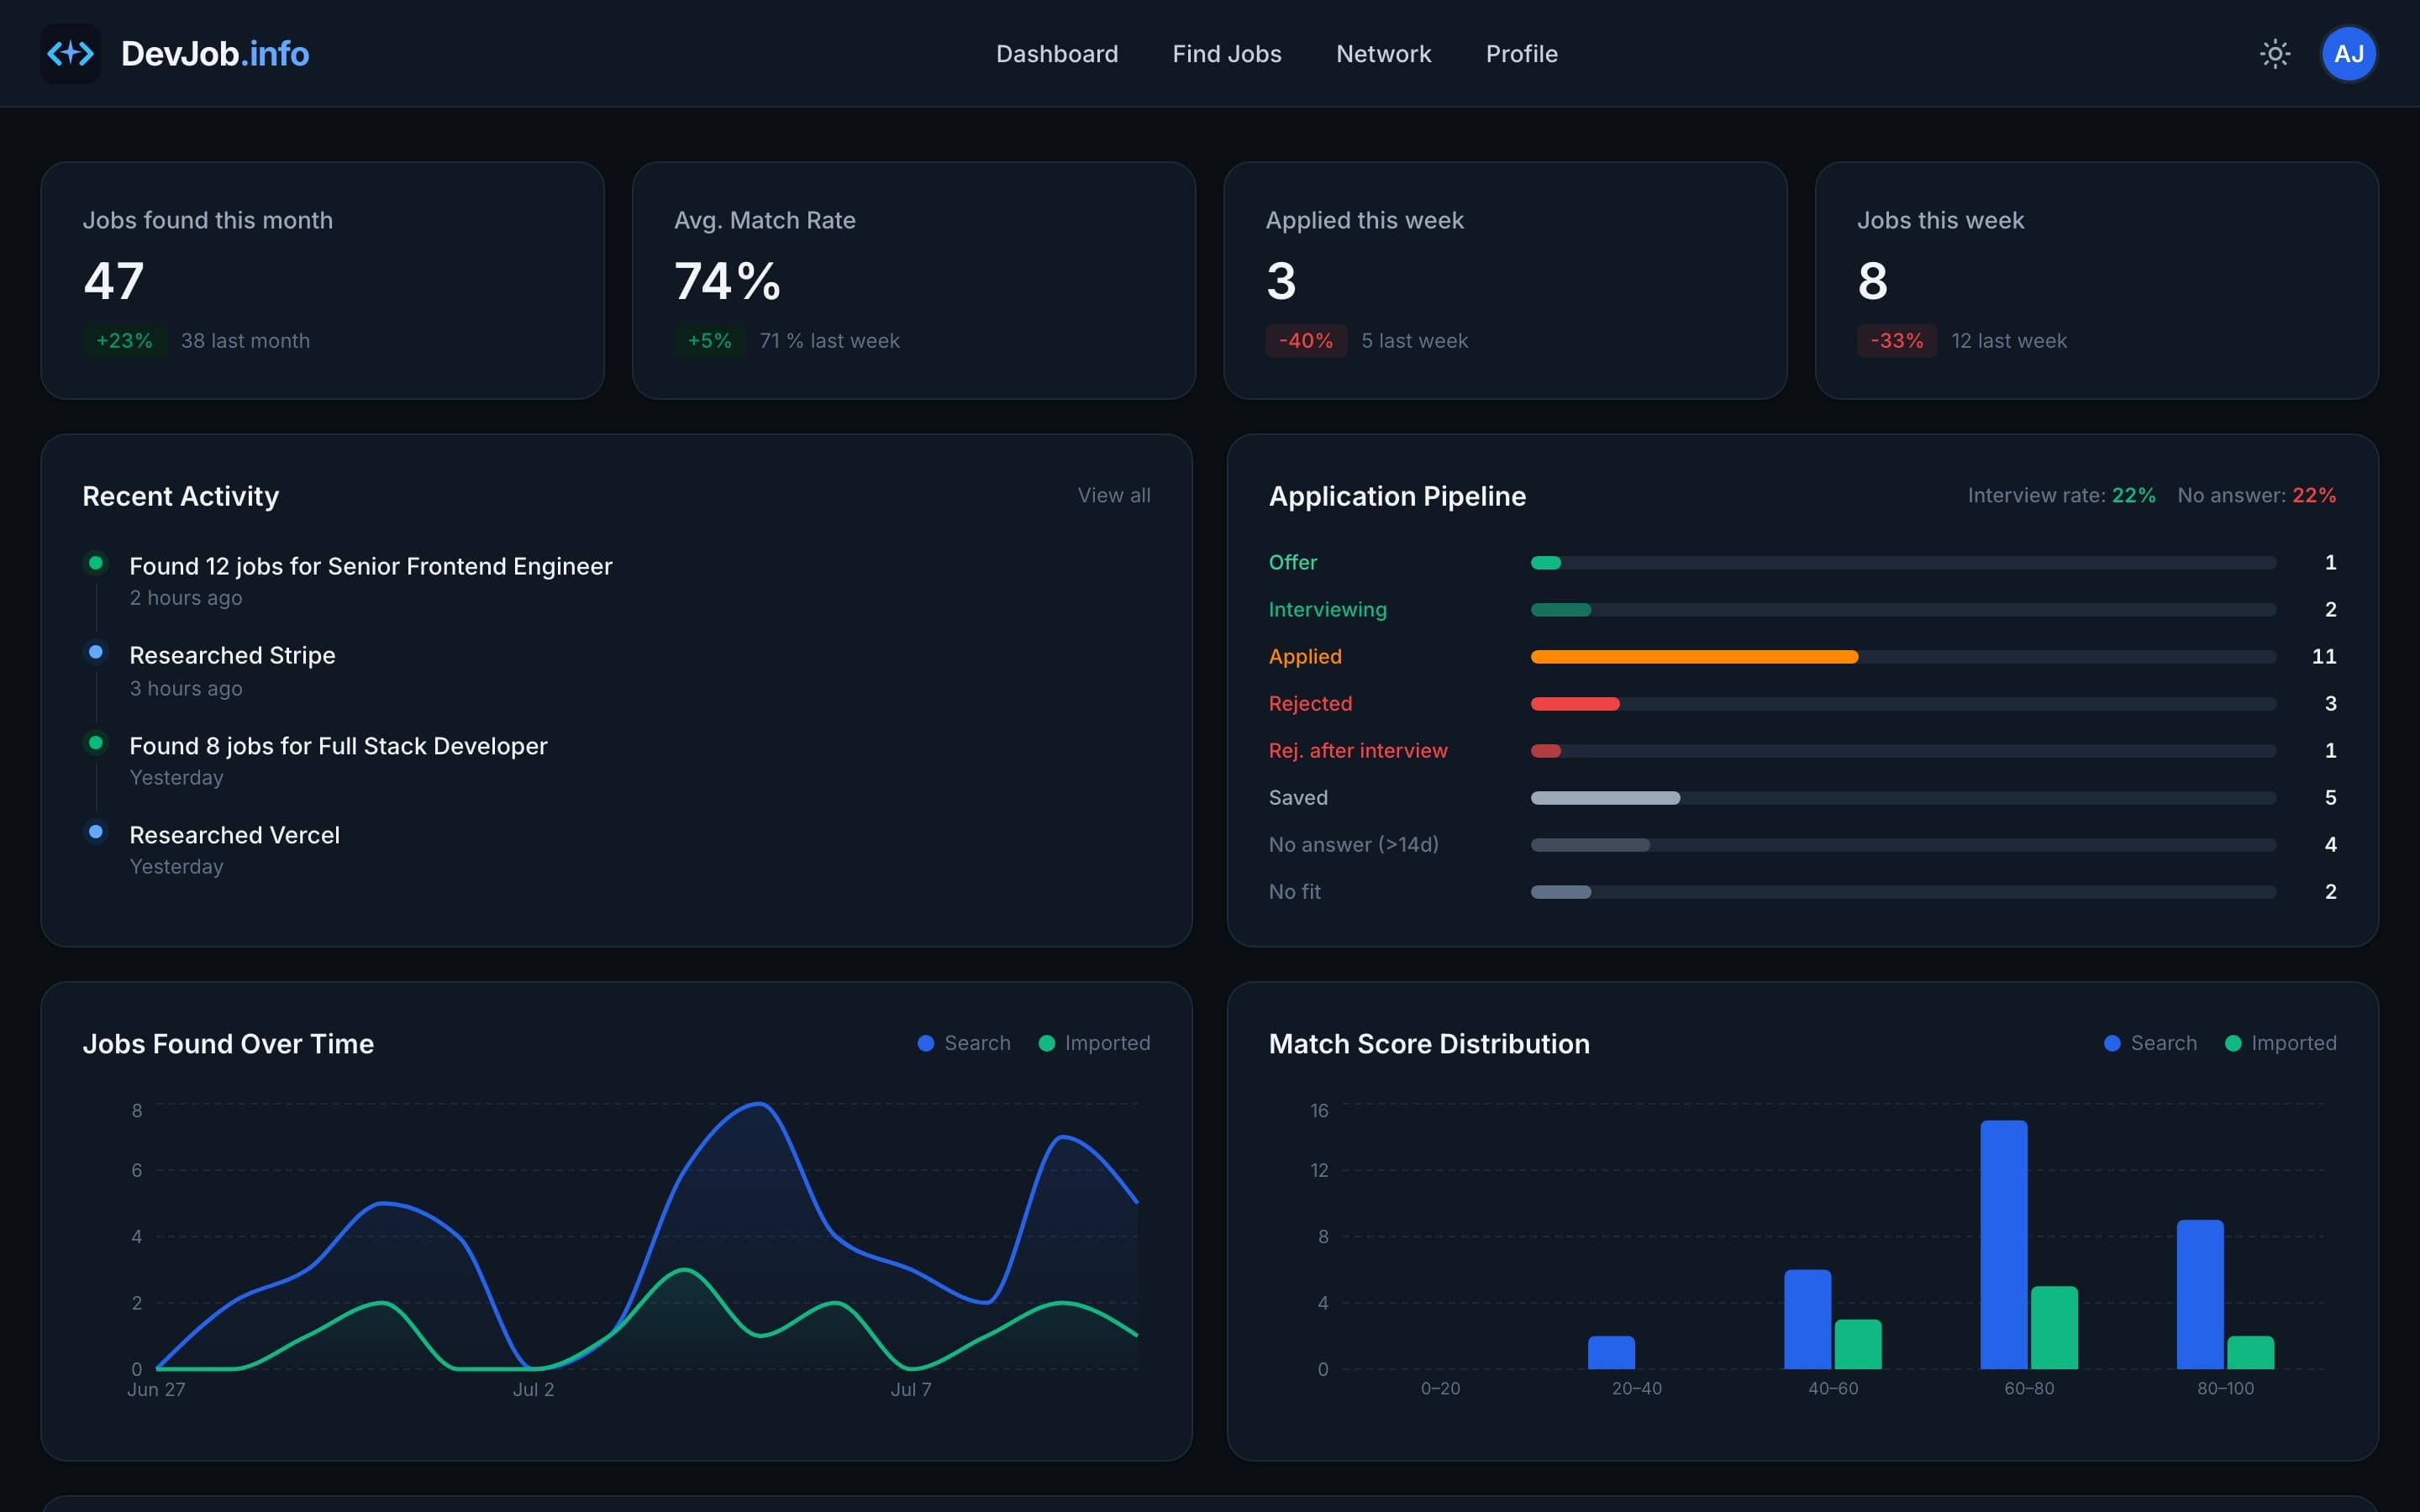Viewport: 2420px width, 1512px height.
Task: Go to Find Jobs page
Action: click(1227, 54)
